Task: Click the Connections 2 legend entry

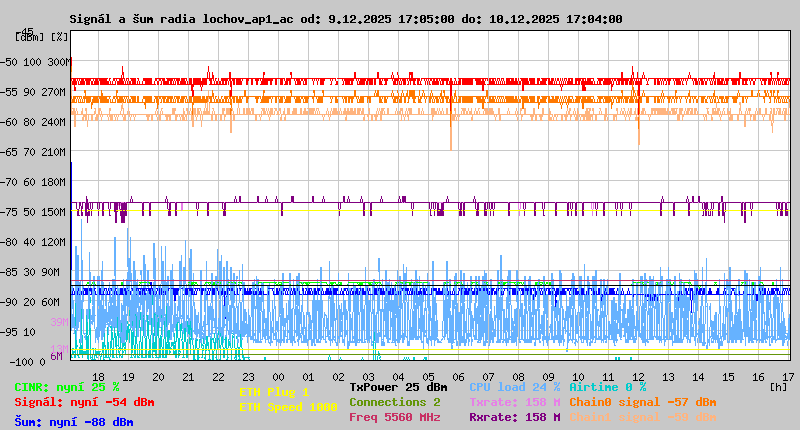Action: click(x=394, y=402)
